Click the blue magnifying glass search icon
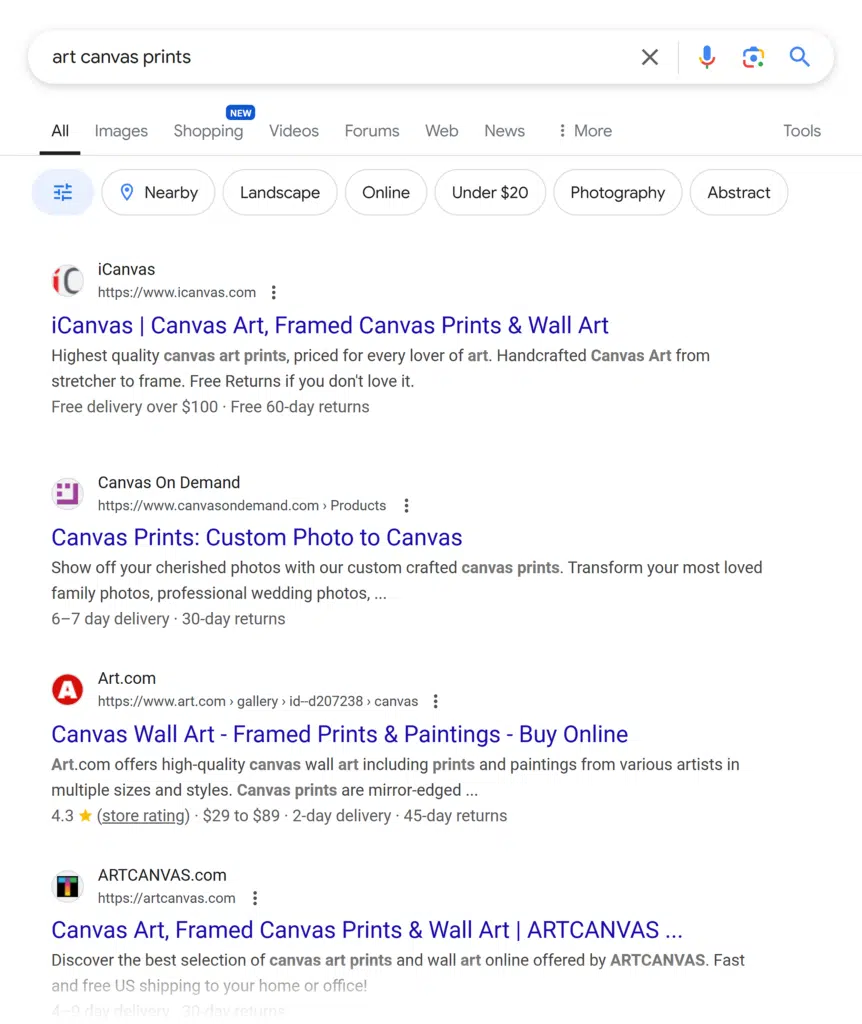Image resolution: width=862 pixels, height=1024 pixels. (799, 57)
